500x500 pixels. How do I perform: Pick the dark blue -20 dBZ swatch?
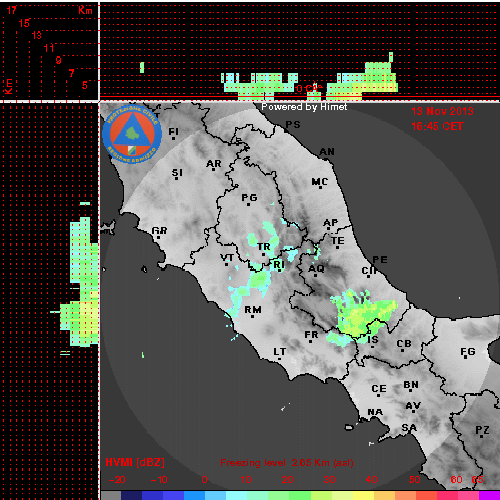pyautogui.click(x=132, y=495)
